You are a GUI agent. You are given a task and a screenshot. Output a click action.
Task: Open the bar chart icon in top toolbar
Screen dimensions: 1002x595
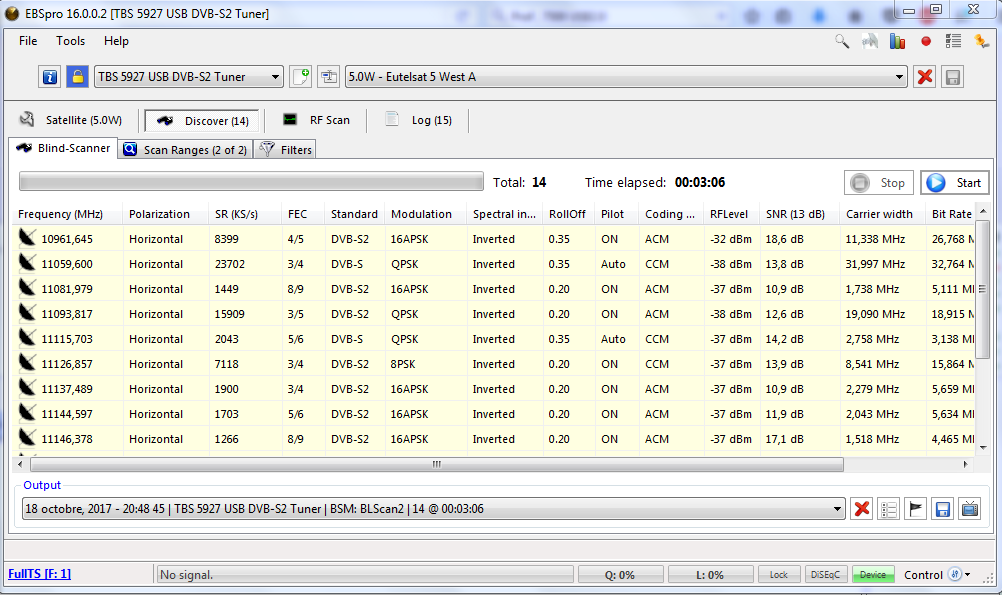pos(898,42)
